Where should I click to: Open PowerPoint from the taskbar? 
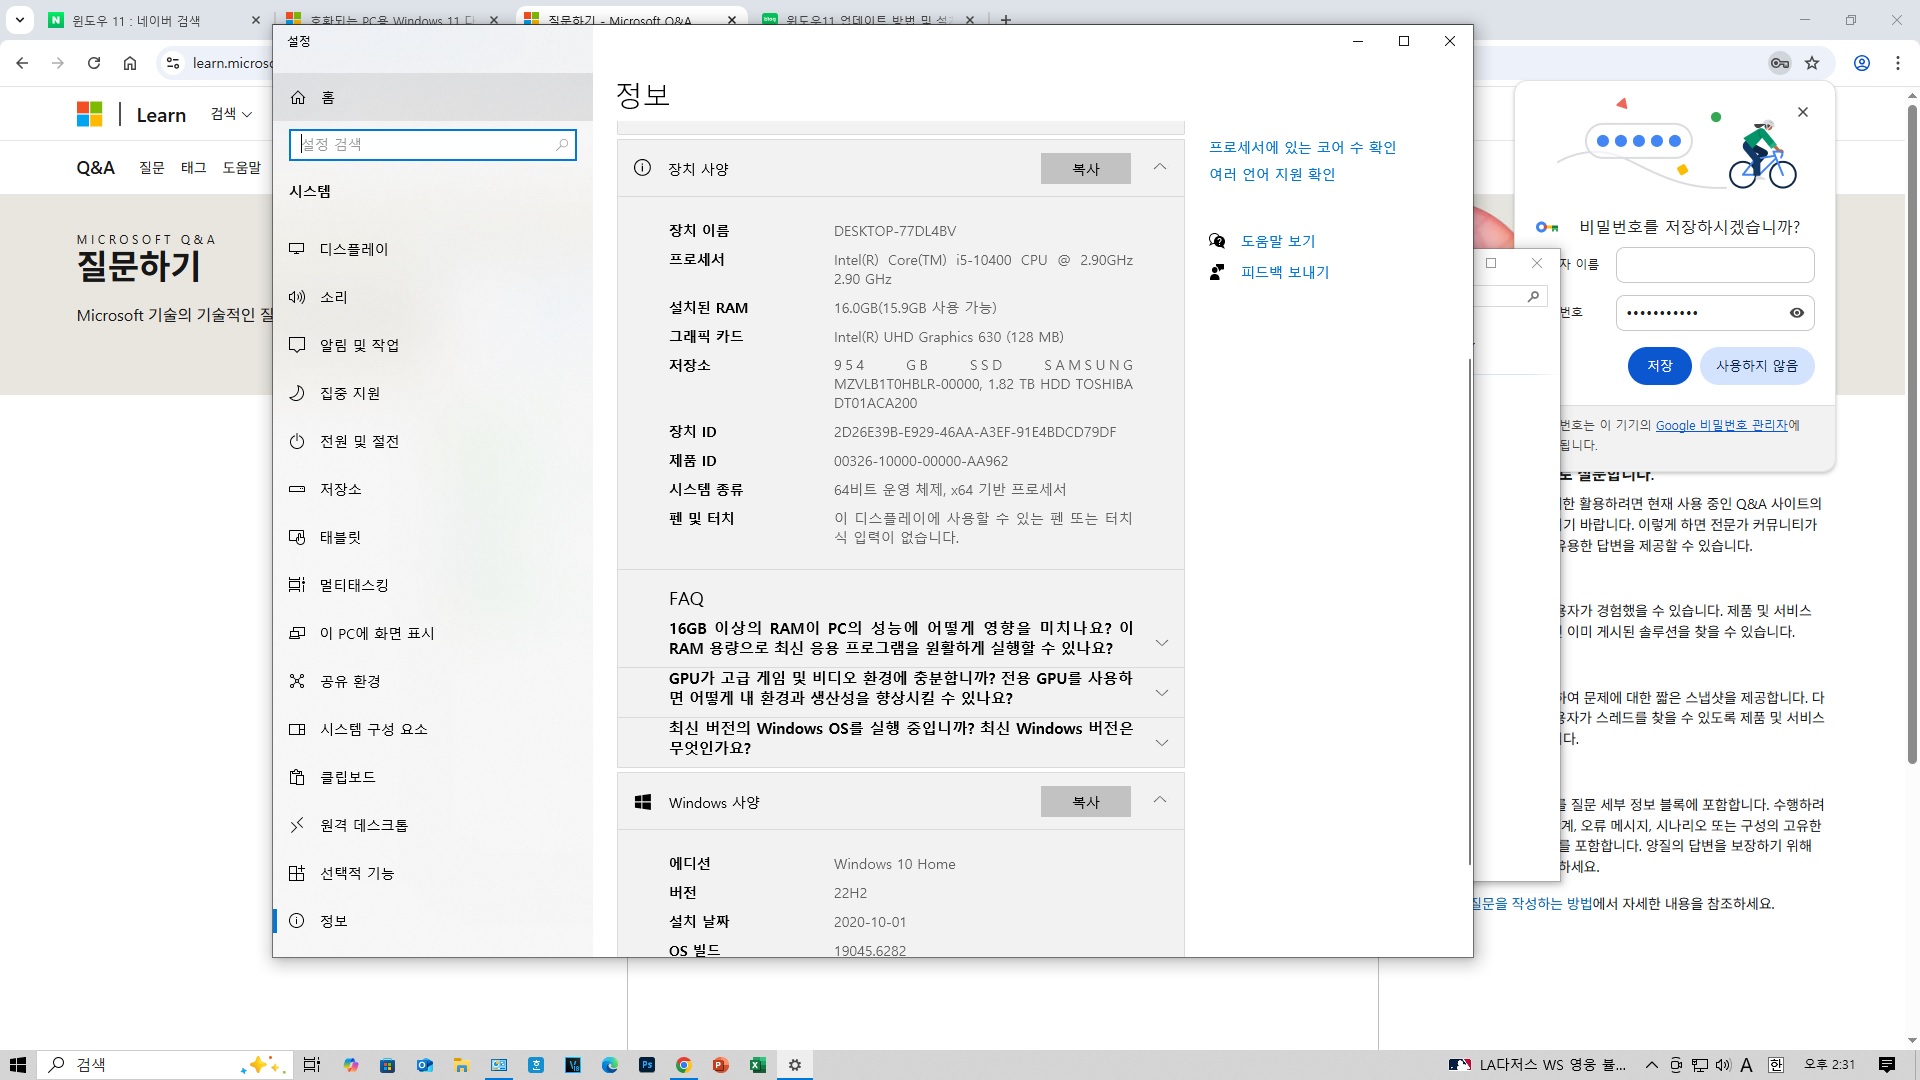[721, 1065]
